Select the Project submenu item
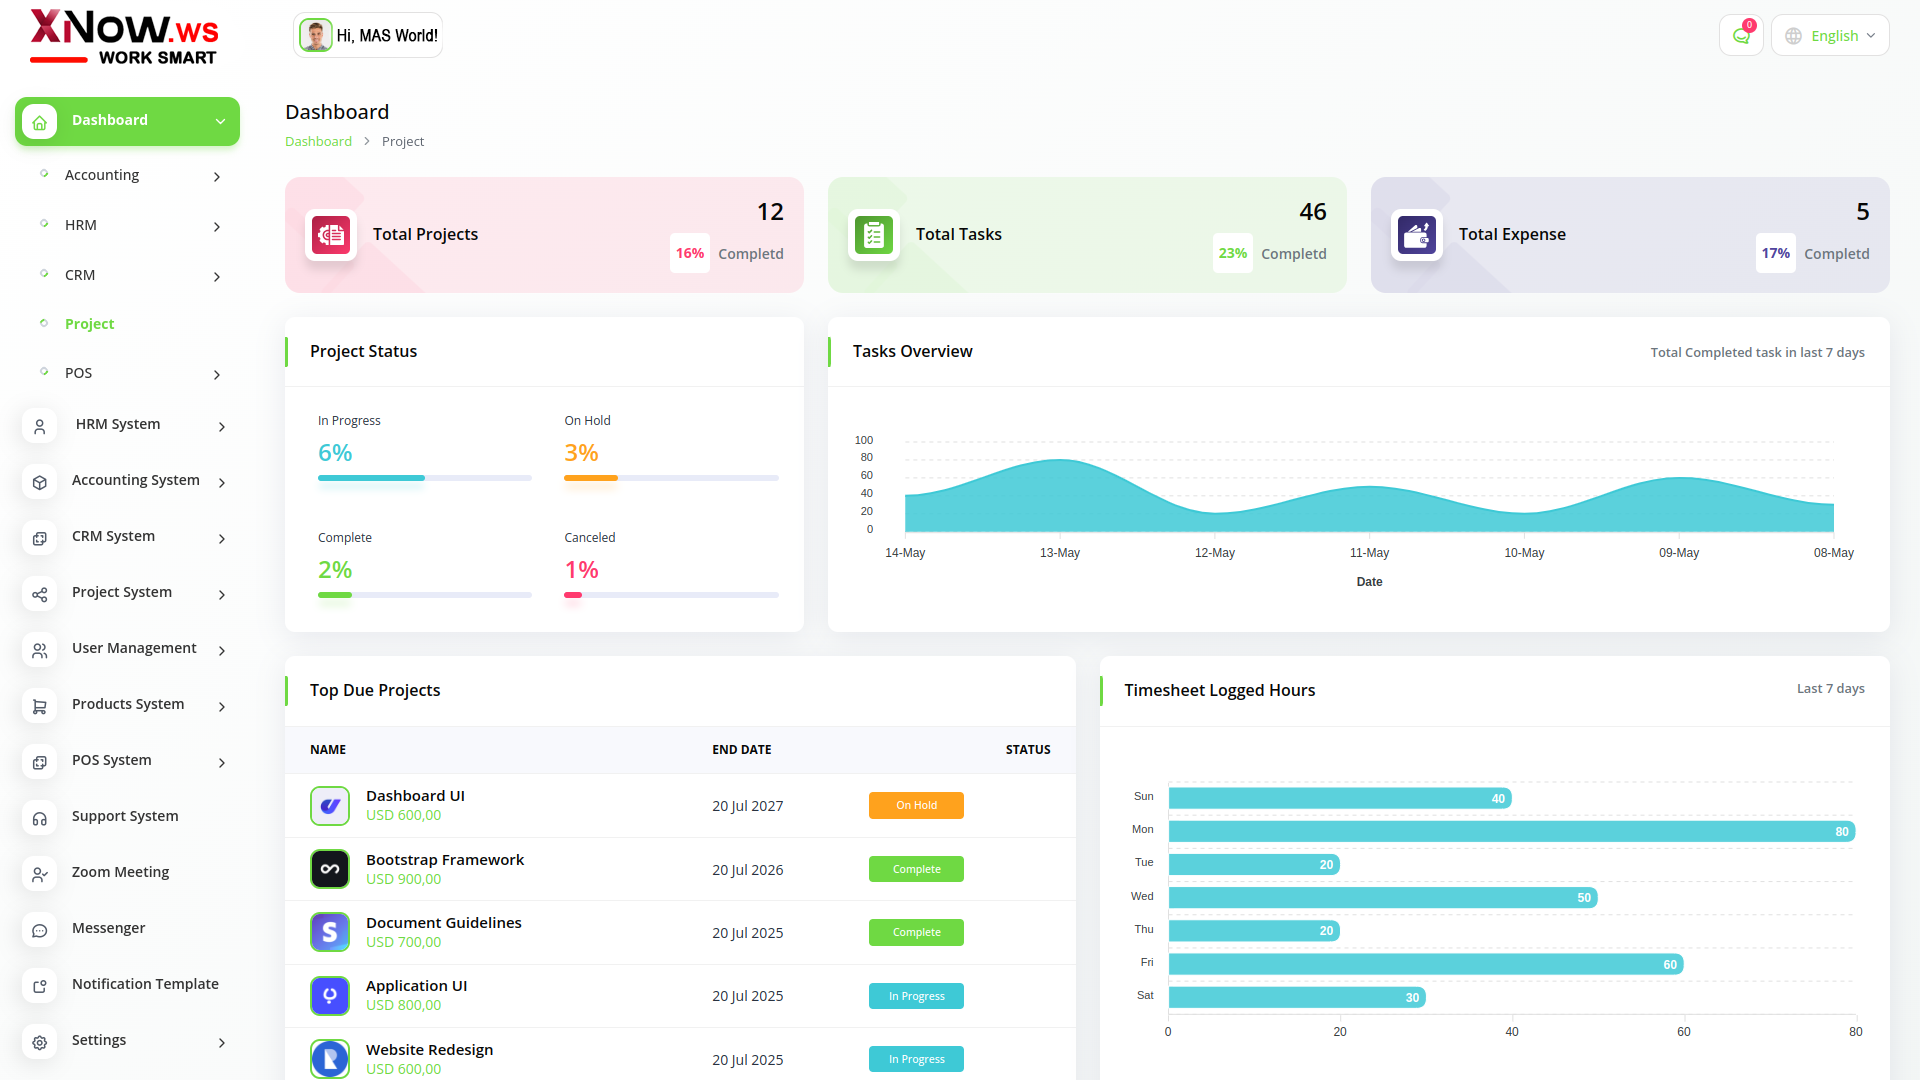Viewport: 1920px width, 1080px height. pyautogui.click(x=89, y=324)
